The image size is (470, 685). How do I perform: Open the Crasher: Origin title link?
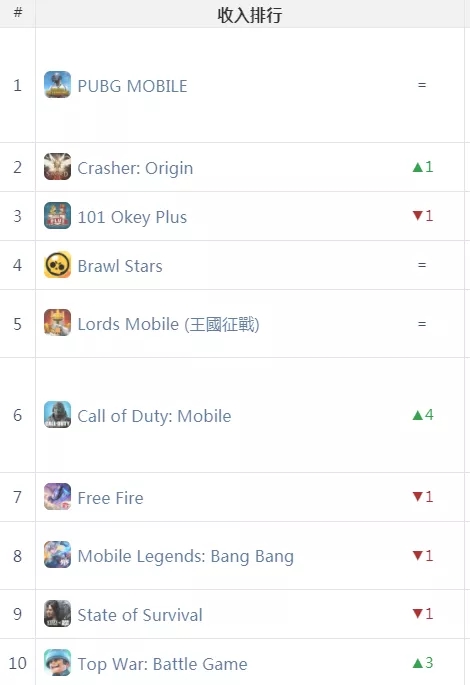pos(135,168)
